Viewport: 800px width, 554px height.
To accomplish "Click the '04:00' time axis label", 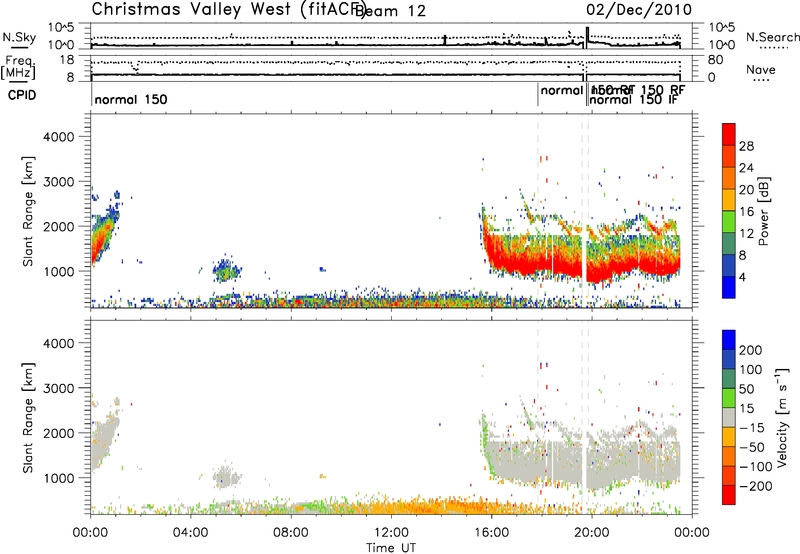I will [191, 533].
